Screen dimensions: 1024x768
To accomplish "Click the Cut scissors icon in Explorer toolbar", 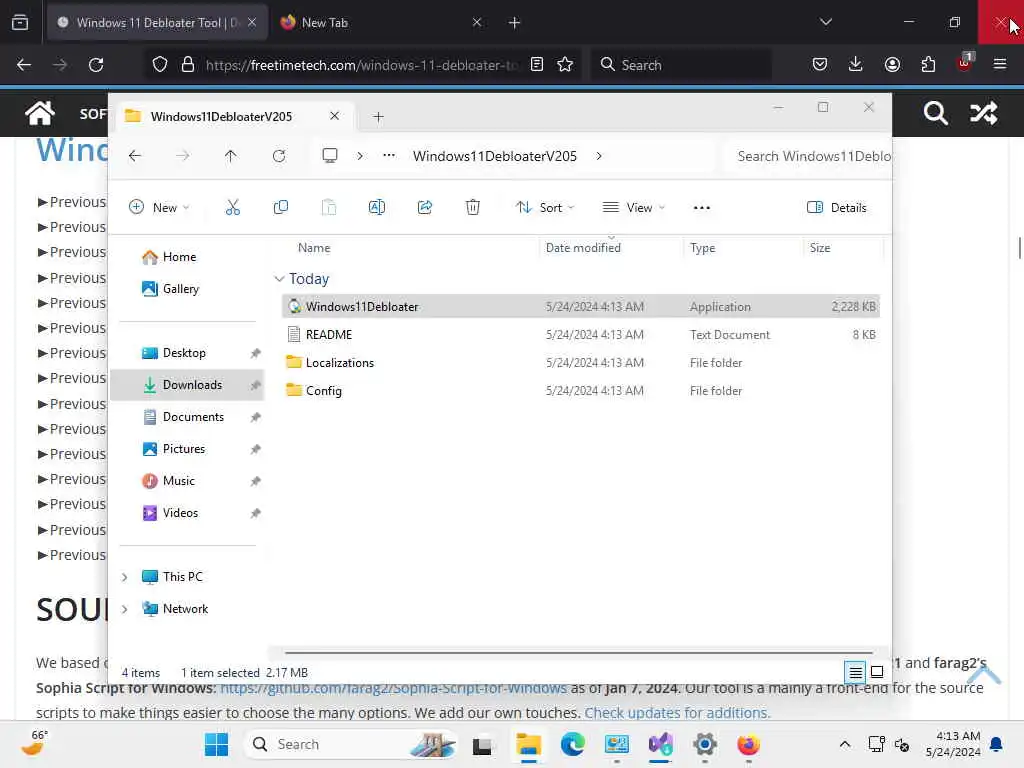I will (x=232, y=208).
